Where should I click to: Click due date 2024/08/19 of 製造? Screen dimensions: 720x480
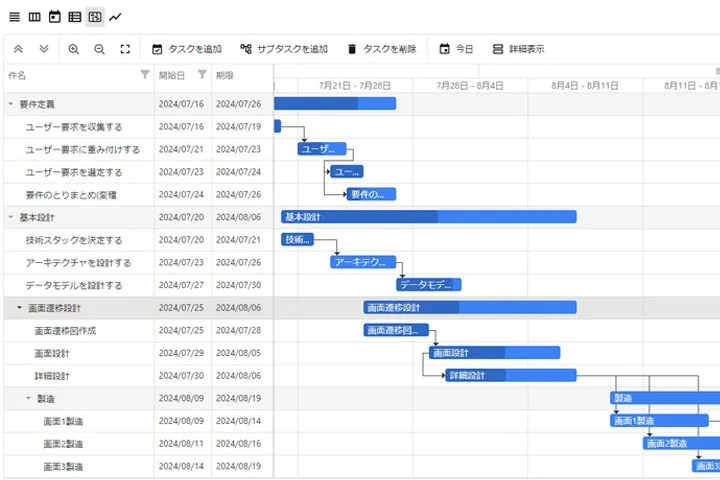point(238,398)
